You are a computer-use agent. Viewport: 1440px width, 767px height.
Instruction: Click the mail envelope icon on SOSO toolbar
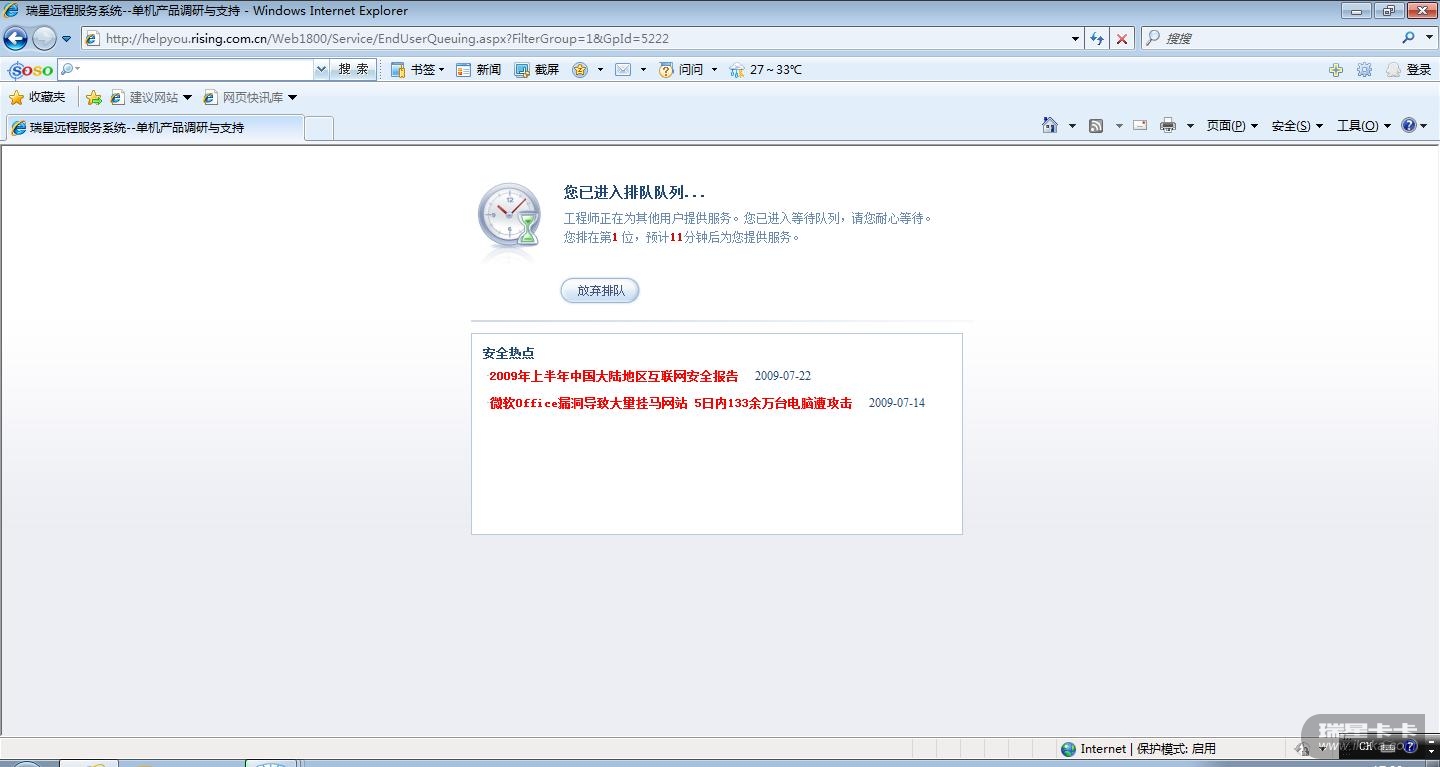coord(623,70)
